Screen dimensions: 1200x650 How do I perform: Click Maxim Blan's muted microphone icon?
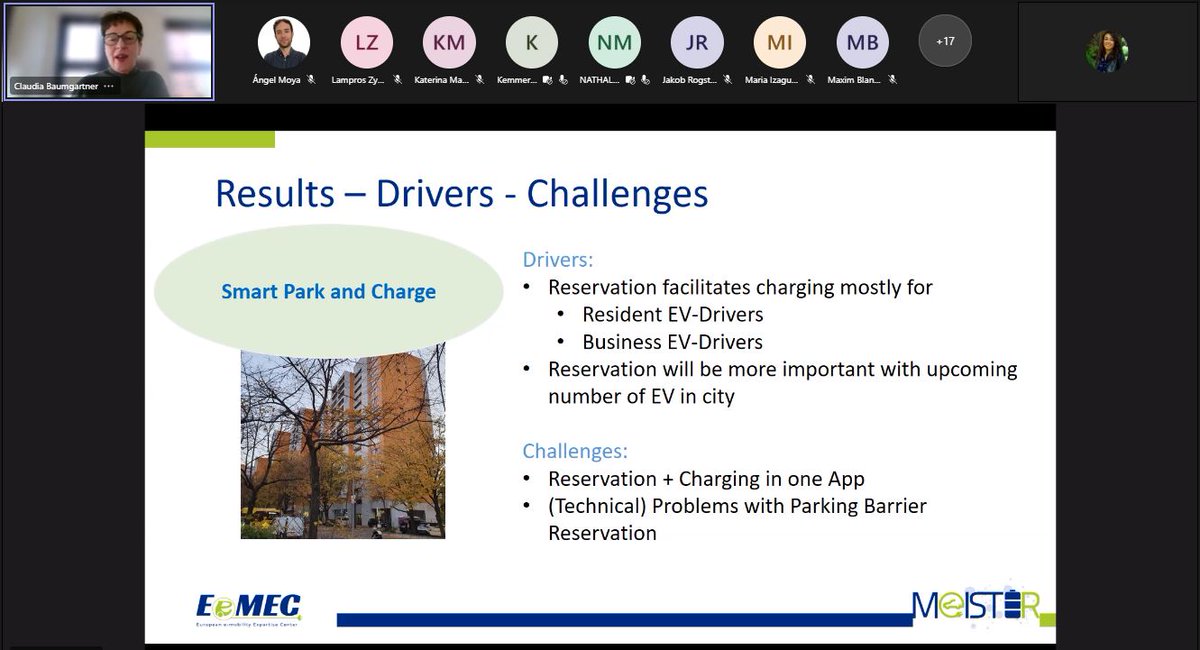[893, 77]
